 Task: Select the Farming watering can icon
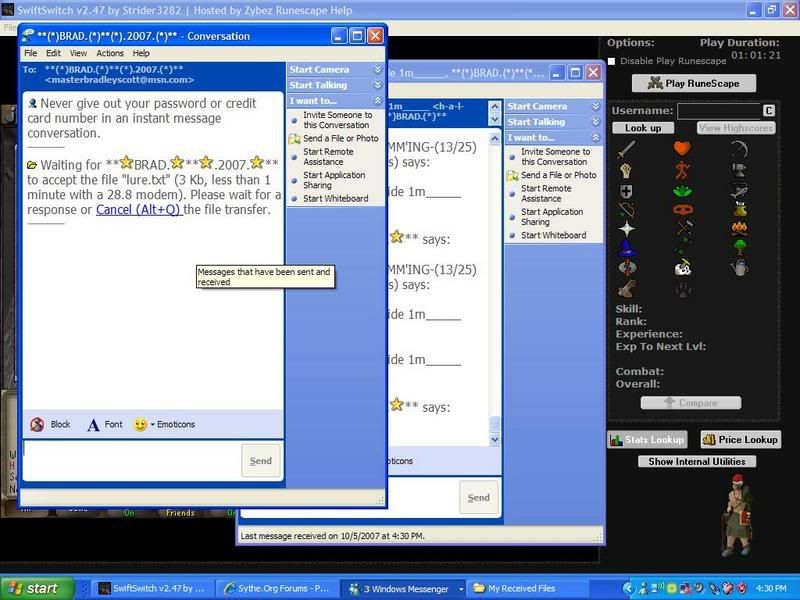click(x=739, y=267)
